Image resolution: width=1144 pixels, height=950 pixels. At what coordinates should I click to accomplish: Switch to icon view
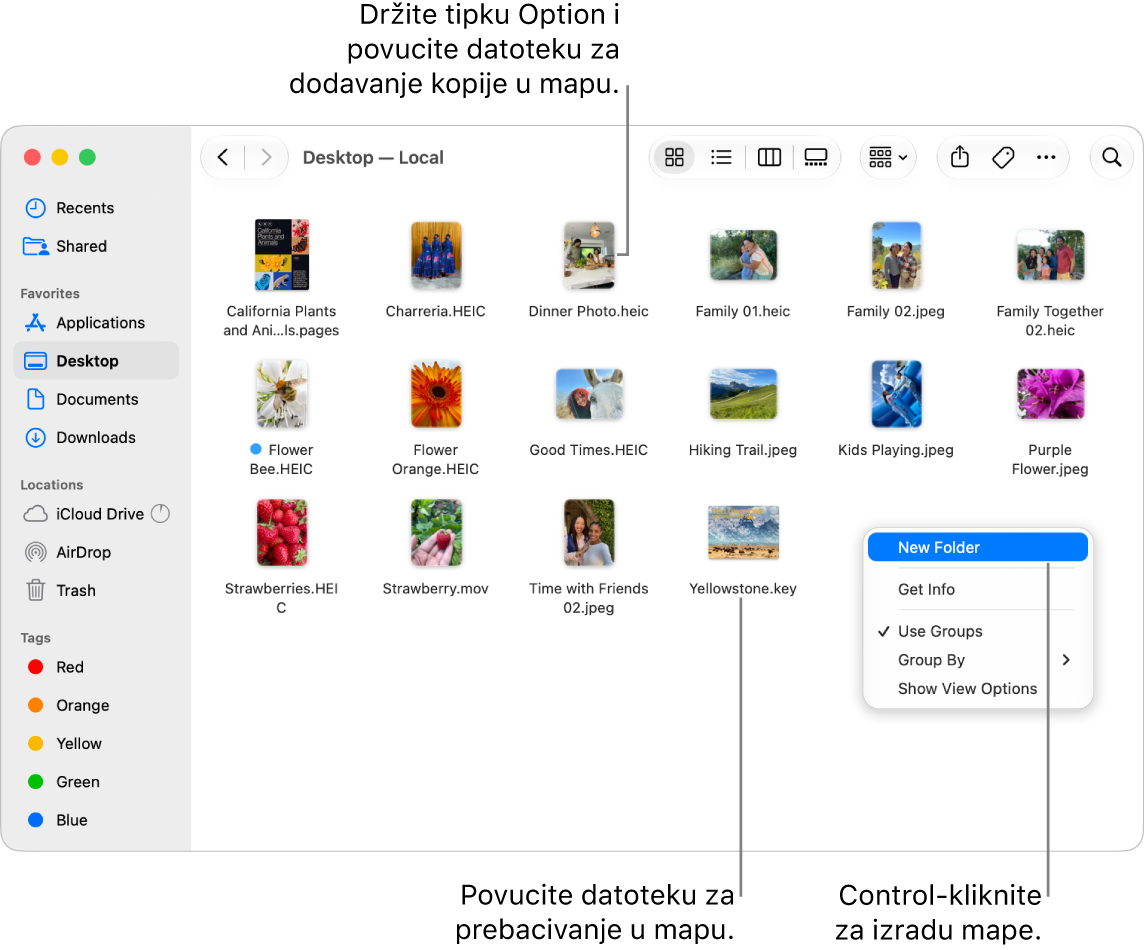point(674,157)
